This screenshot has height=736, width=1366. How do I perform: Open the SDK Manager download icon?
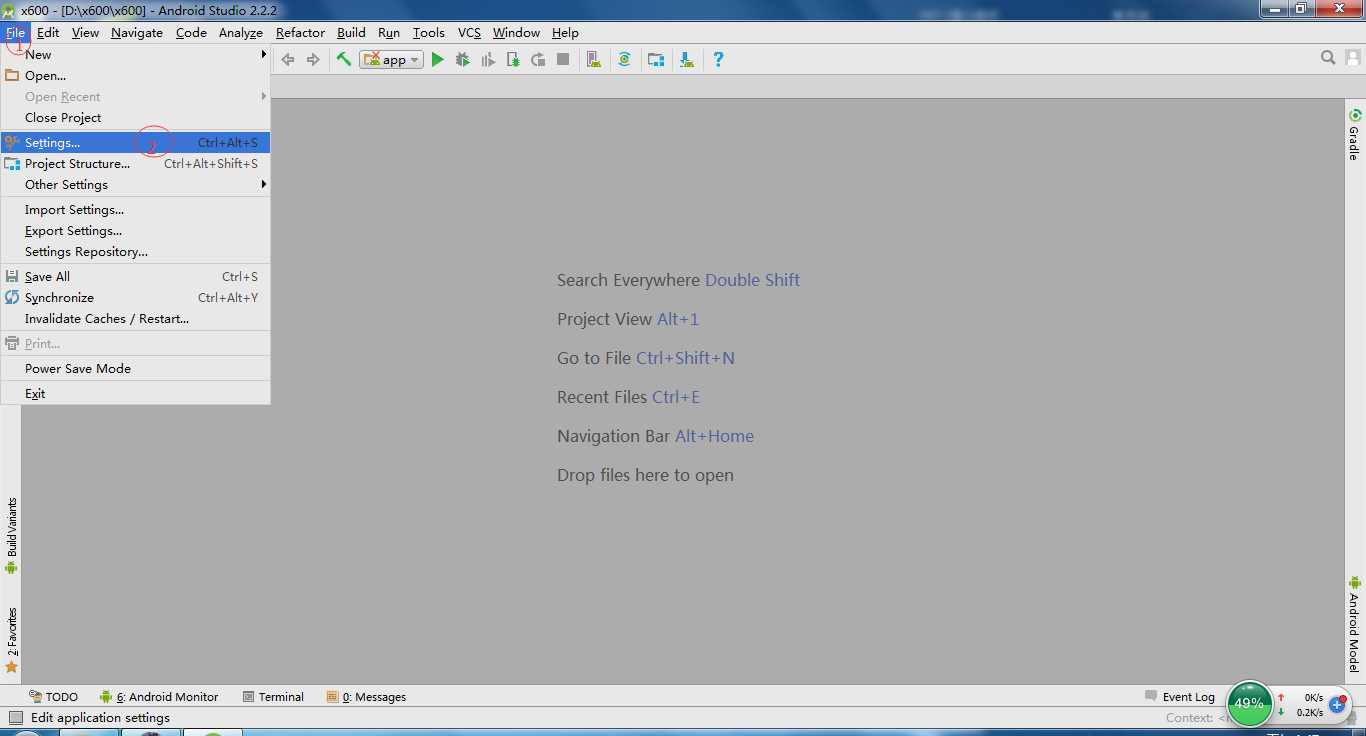(x=687, y=60)
